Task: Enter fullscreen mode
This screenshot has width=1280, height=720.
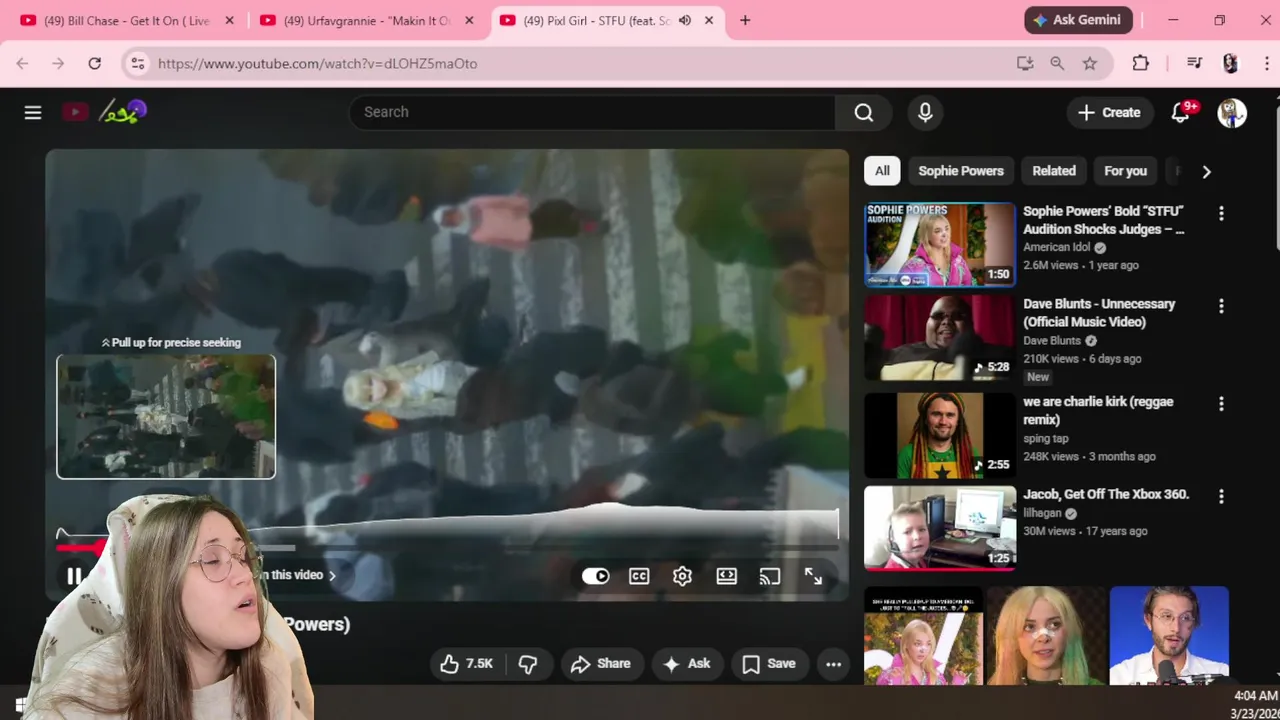Action: (x=813, y=576)
